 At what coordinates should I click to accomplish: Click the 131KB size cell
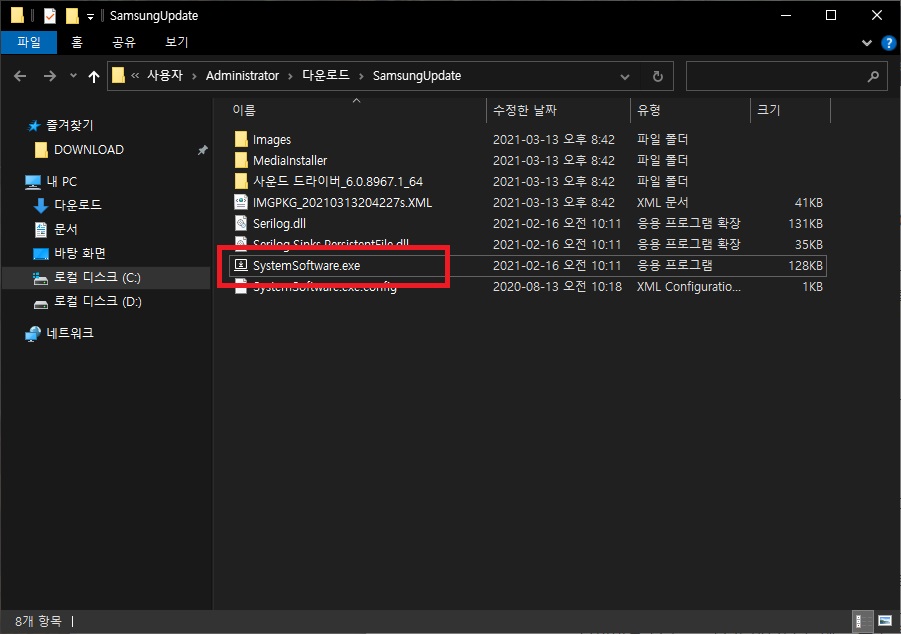(x=805, y=223)
